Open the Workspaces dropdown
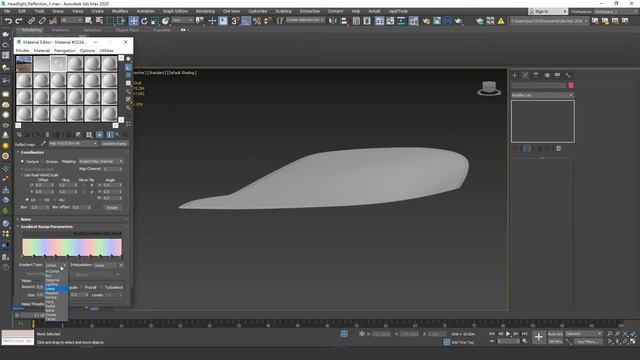This screenshot has height=360, width=640. point(616,11)
